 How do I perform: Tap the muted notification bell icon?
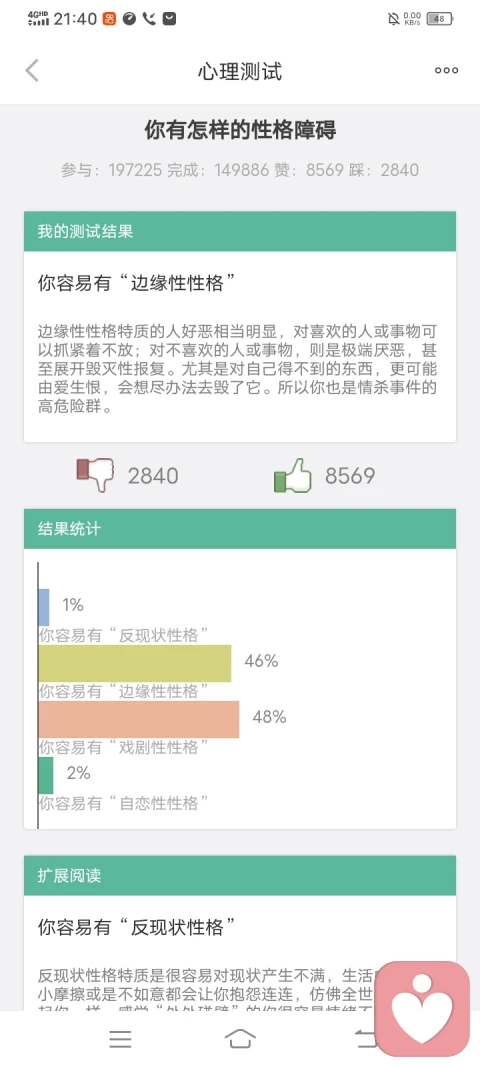[394, 19]
